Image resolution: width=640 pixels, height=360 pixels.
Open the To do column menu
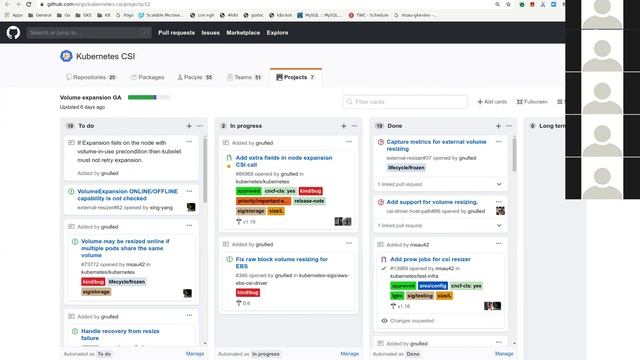[200, 126]
